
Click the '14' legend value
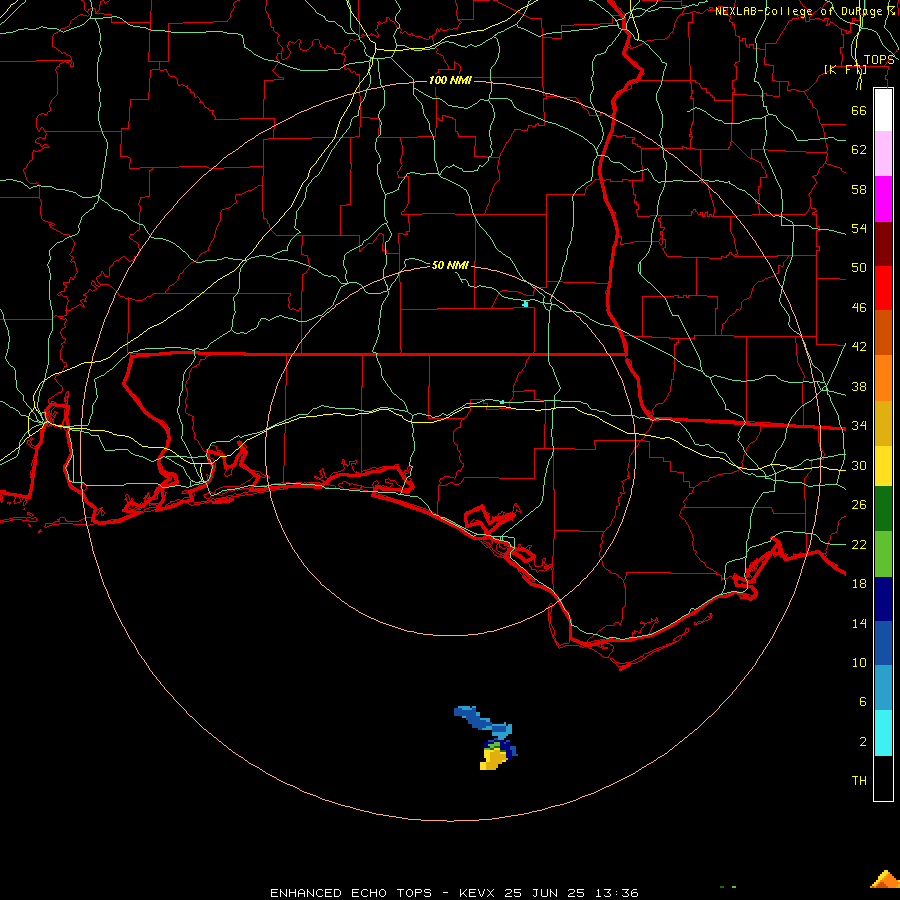click(x=859, y=623)
